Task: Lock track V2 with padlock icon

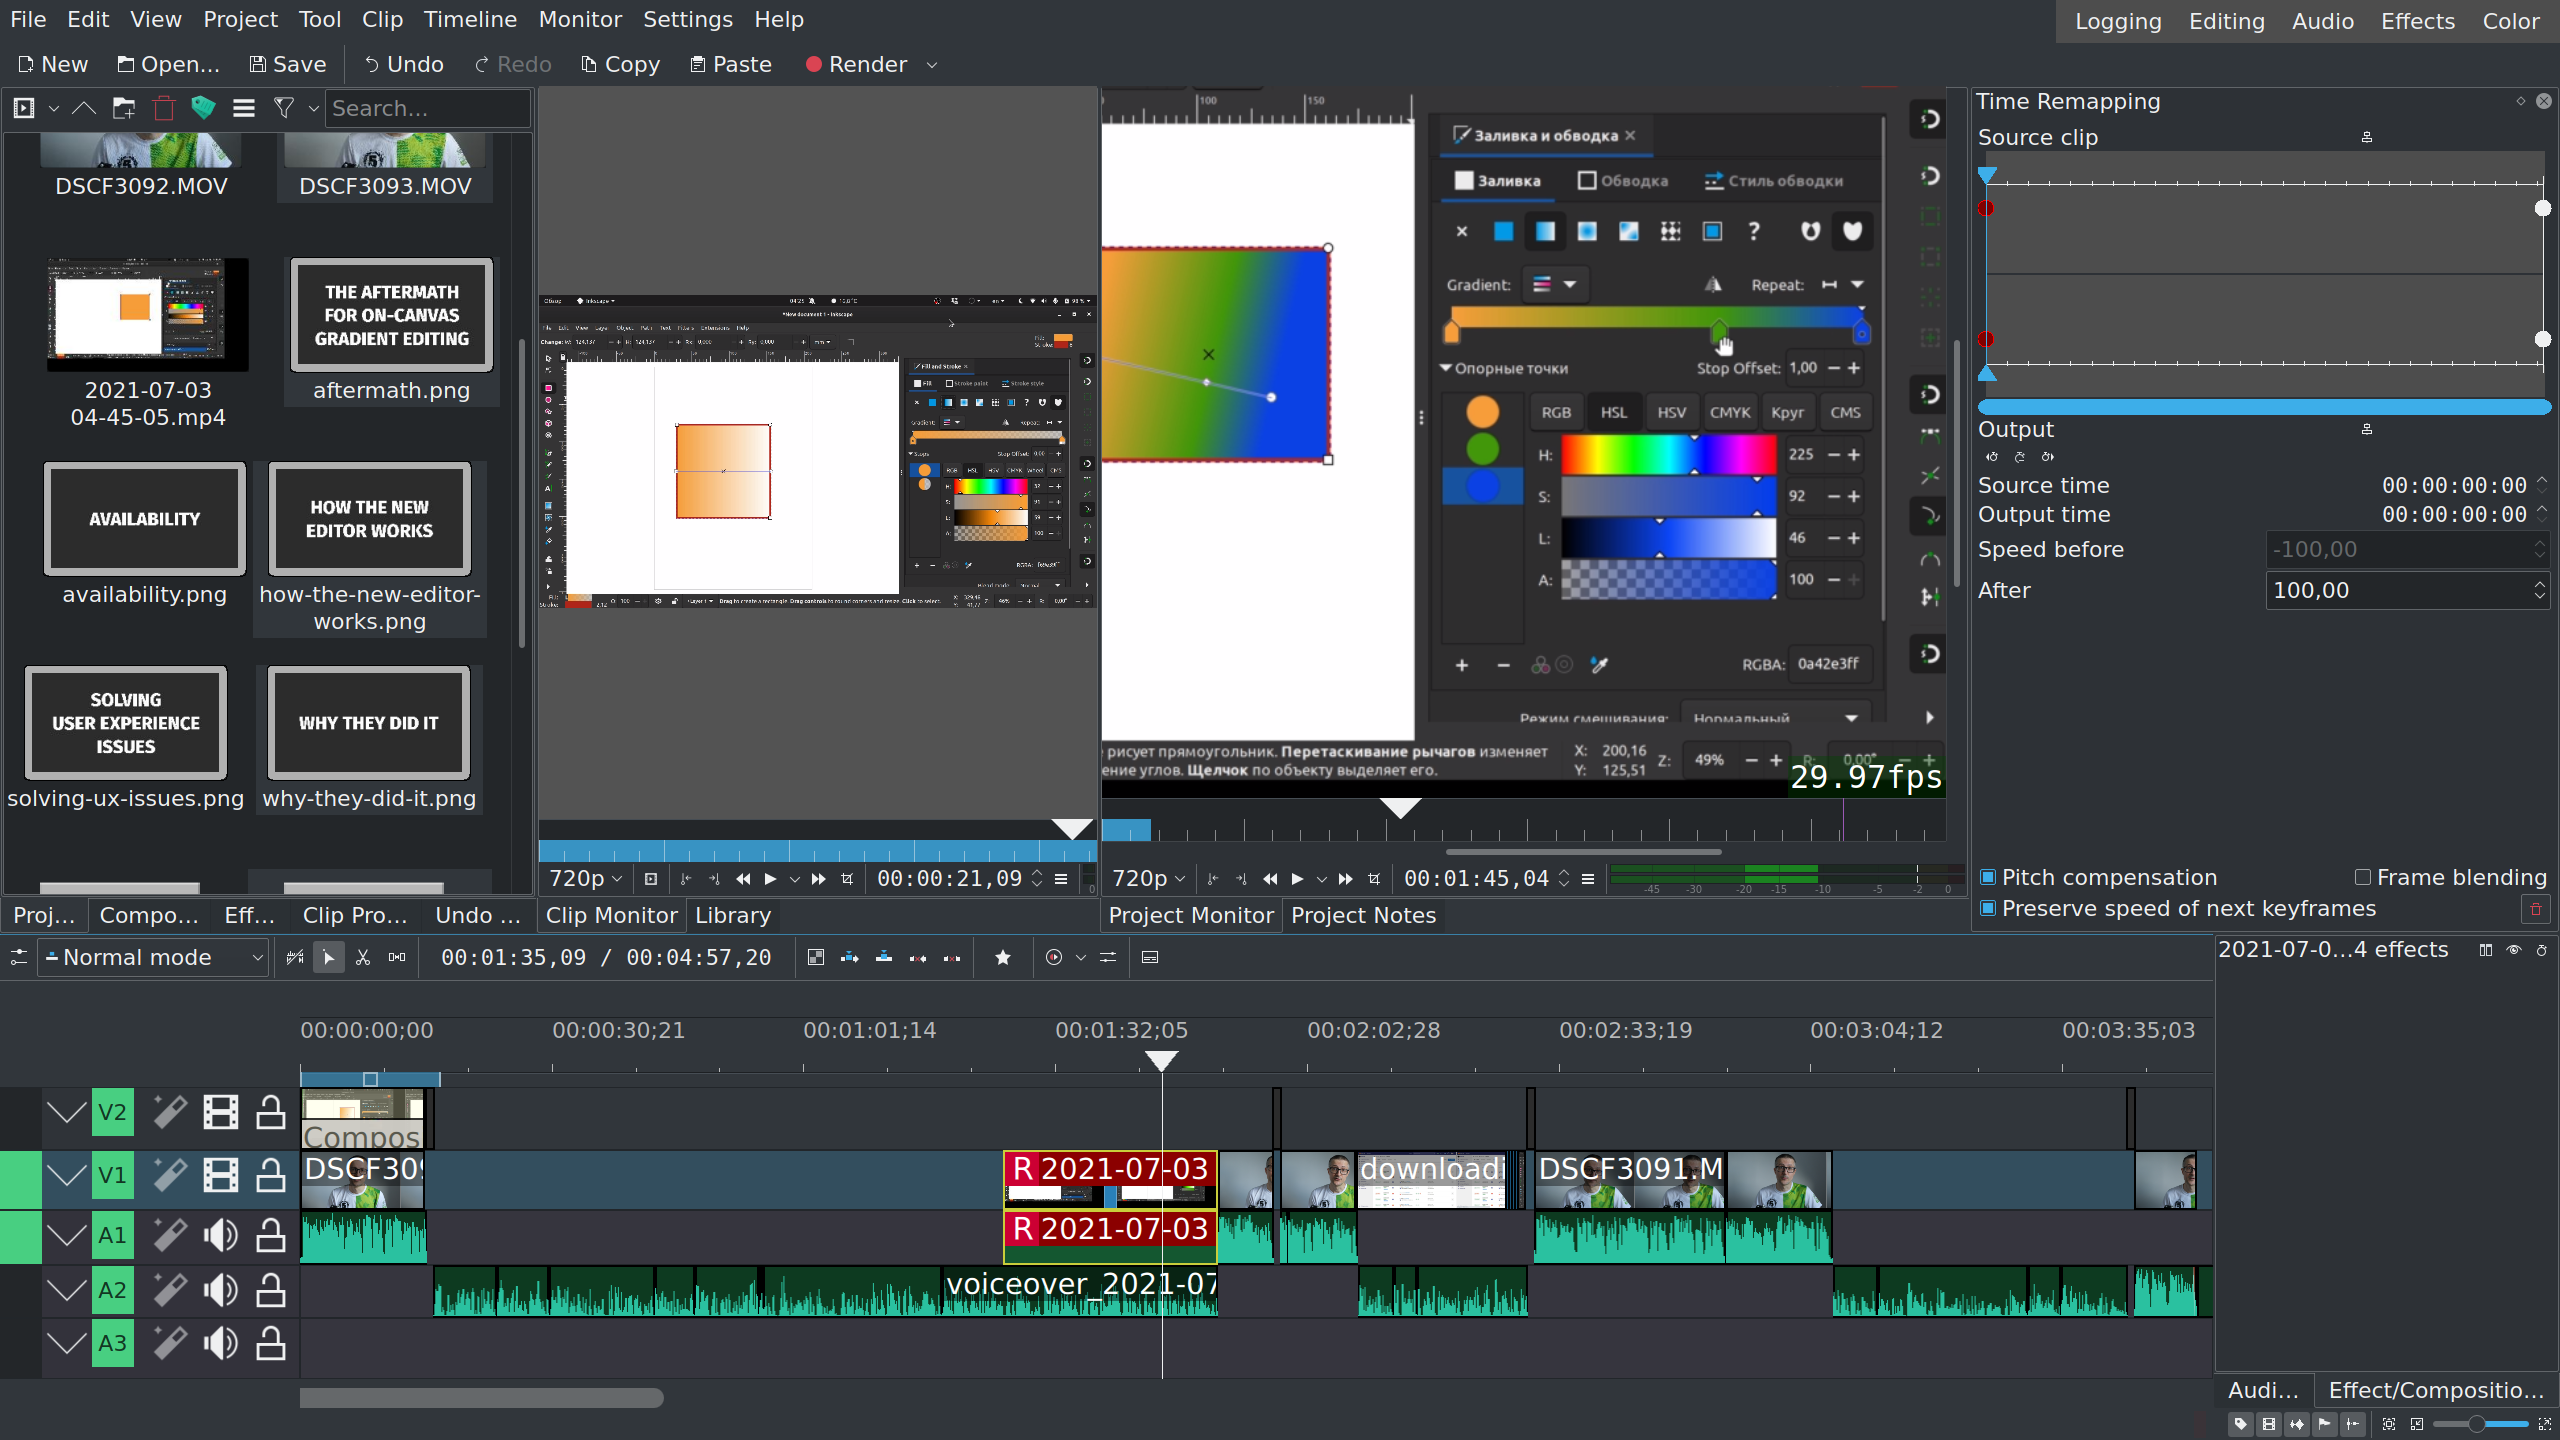Action: (x=270, y=1112)
